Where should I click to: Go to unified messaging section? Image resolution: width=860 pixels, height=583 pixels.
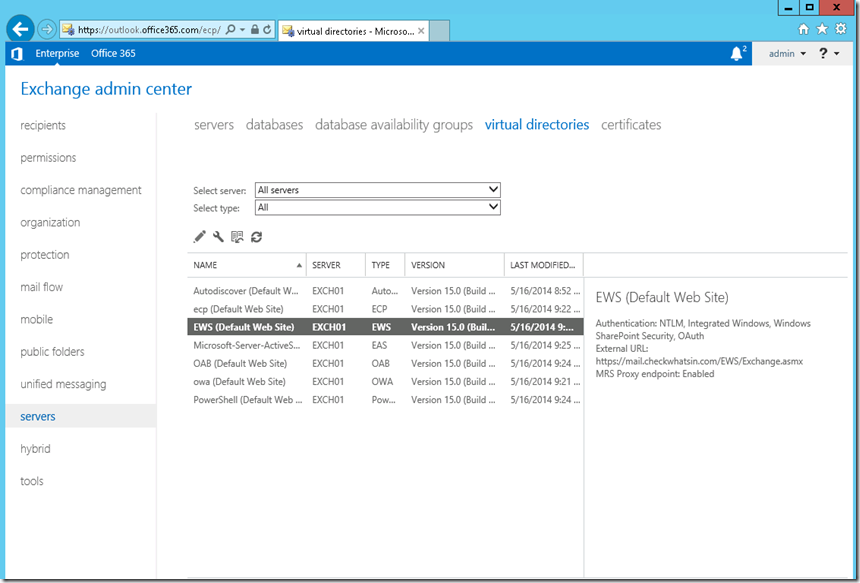click(x=63, y=384)
